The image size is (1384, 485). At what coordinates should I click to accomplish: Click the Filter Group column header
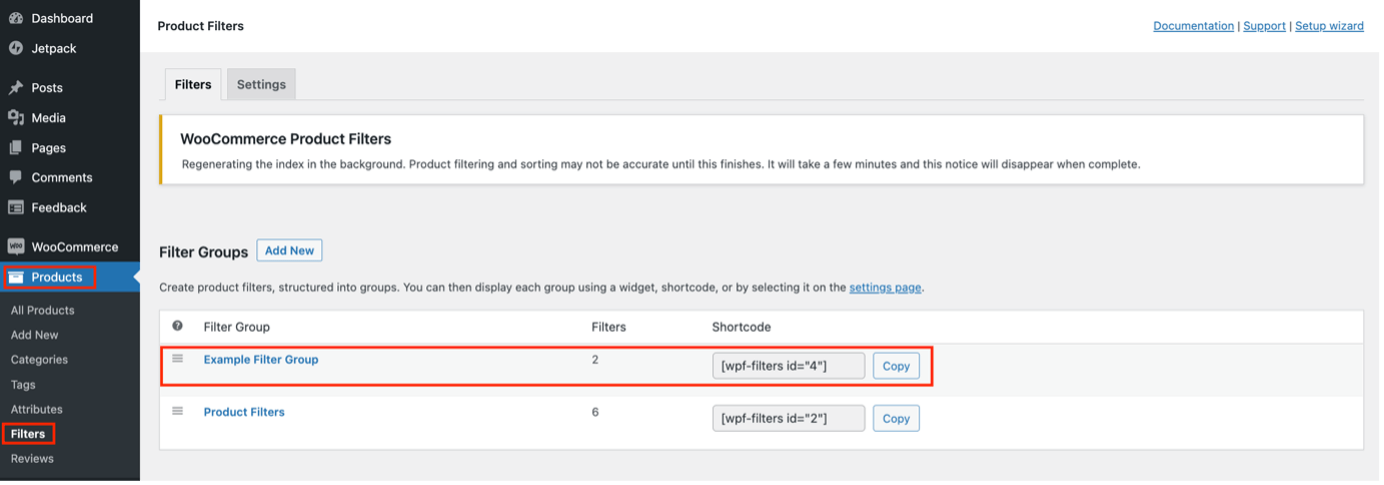point(237,327)
